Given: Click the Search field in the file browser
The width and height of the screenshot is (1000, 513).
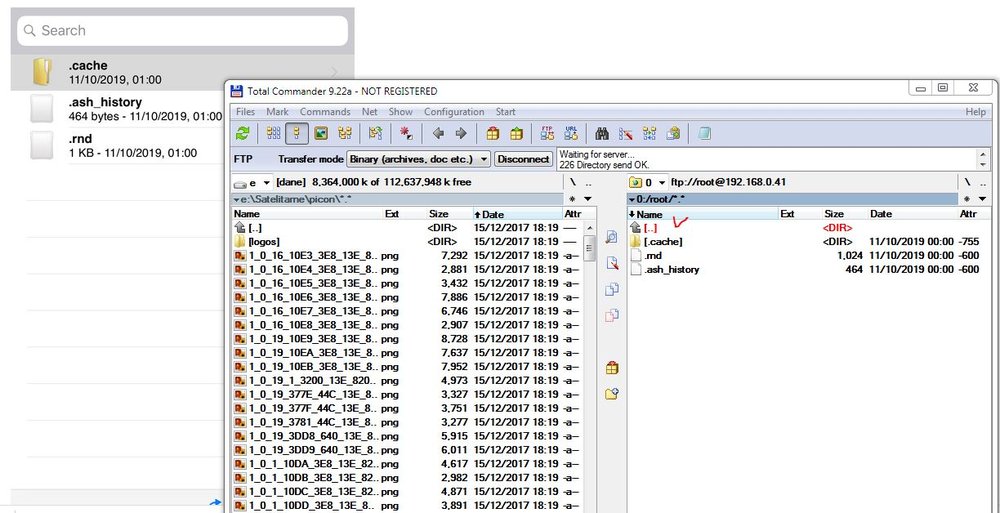Looking at the screenshot, I should (182, 31).
